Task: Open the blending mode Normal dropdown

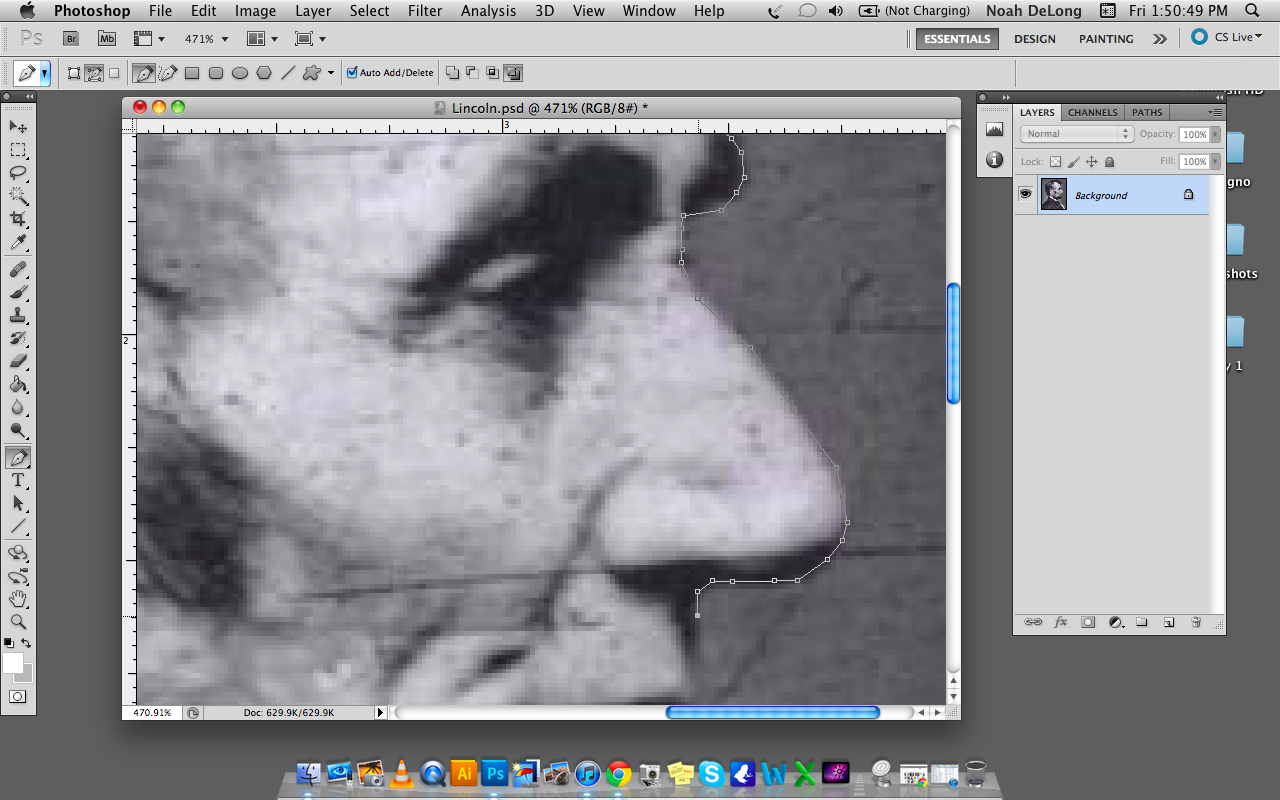Action: [1076, 134]
